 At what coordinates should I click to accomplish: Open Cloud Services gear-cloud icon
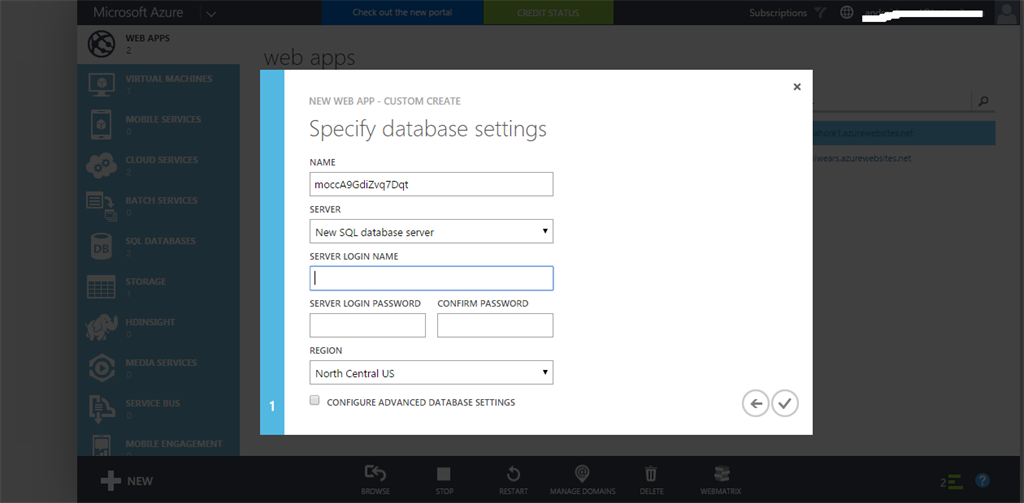tap(101, 166)
